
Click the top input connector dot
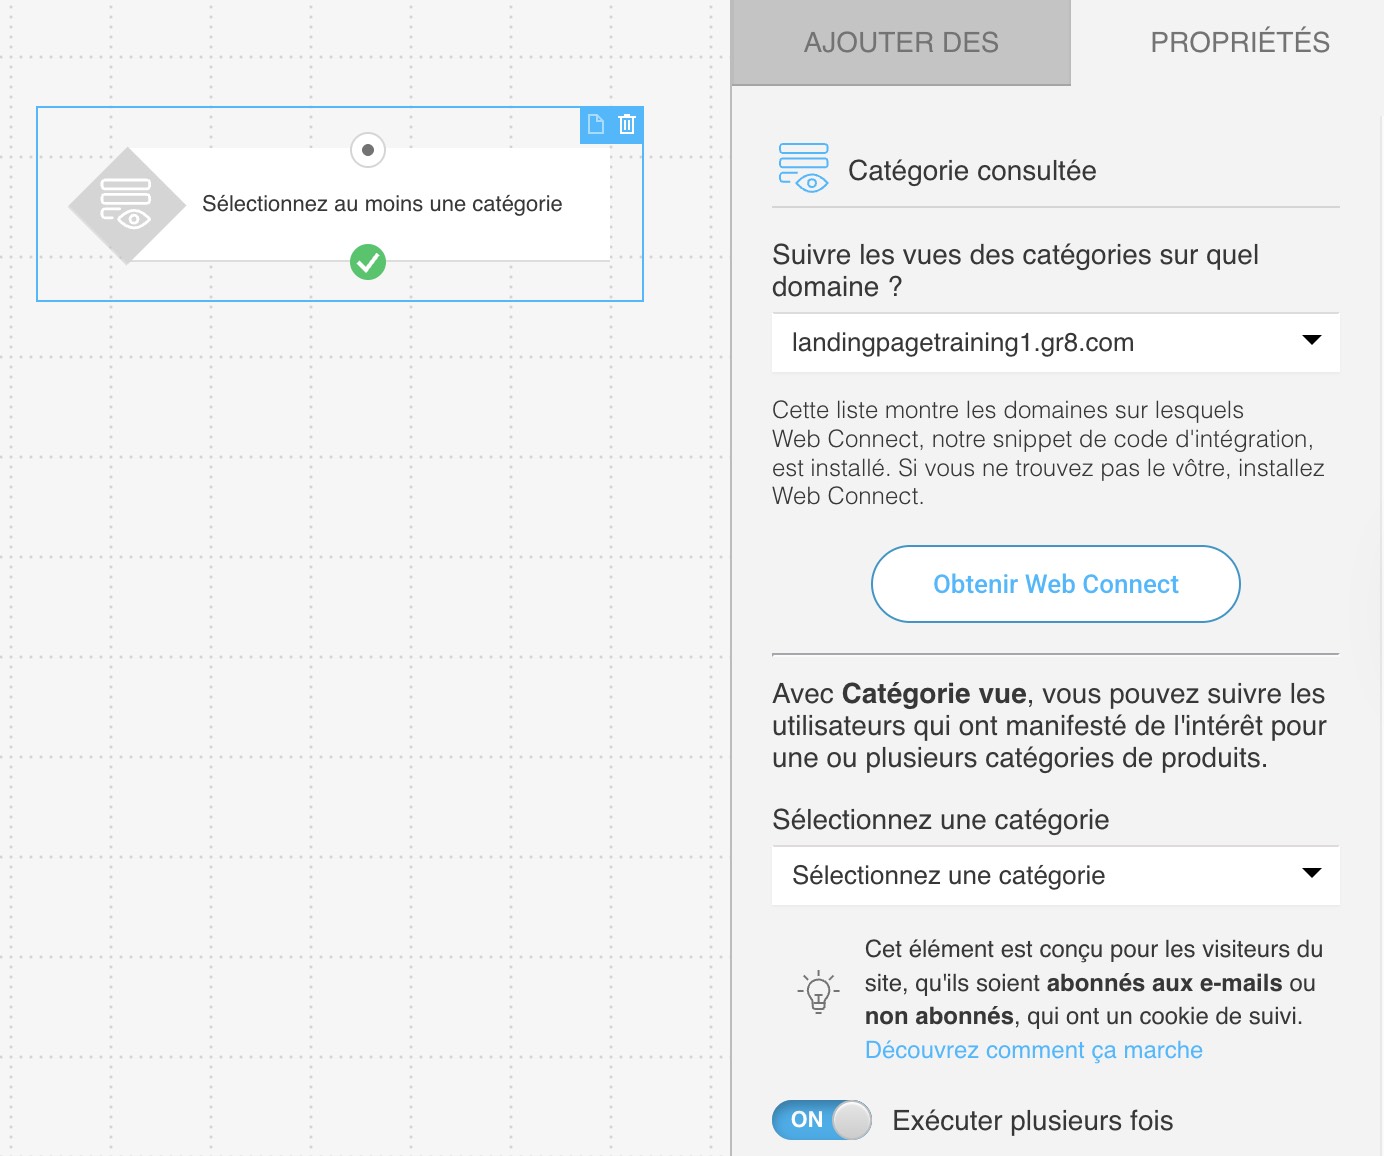pos(368,150)
